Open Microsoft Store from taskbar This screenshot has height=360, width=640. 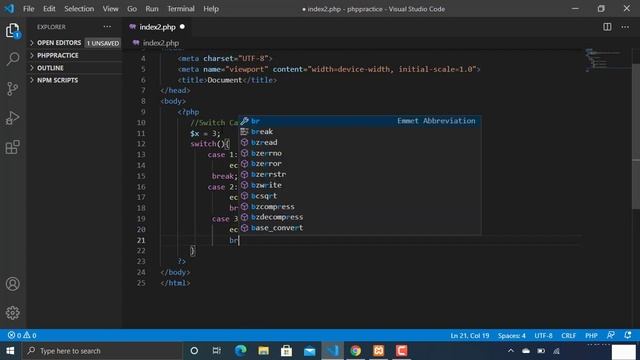pyautogui.click(x=287, y=351)
